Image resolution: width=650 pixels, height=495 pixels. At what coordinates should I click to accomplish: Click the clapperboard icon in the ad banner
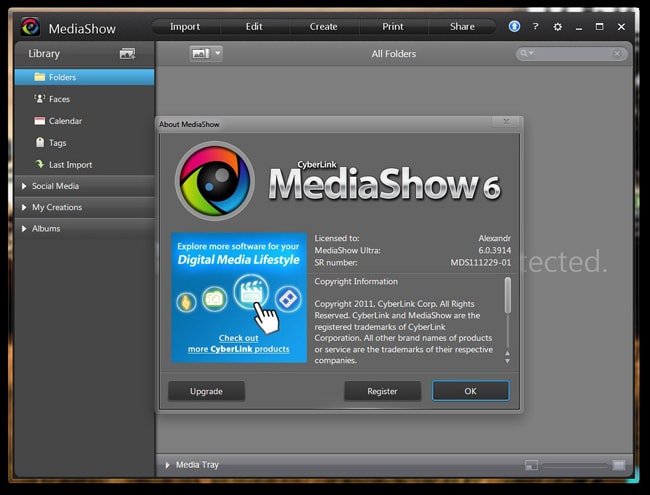tap(251, 292)
